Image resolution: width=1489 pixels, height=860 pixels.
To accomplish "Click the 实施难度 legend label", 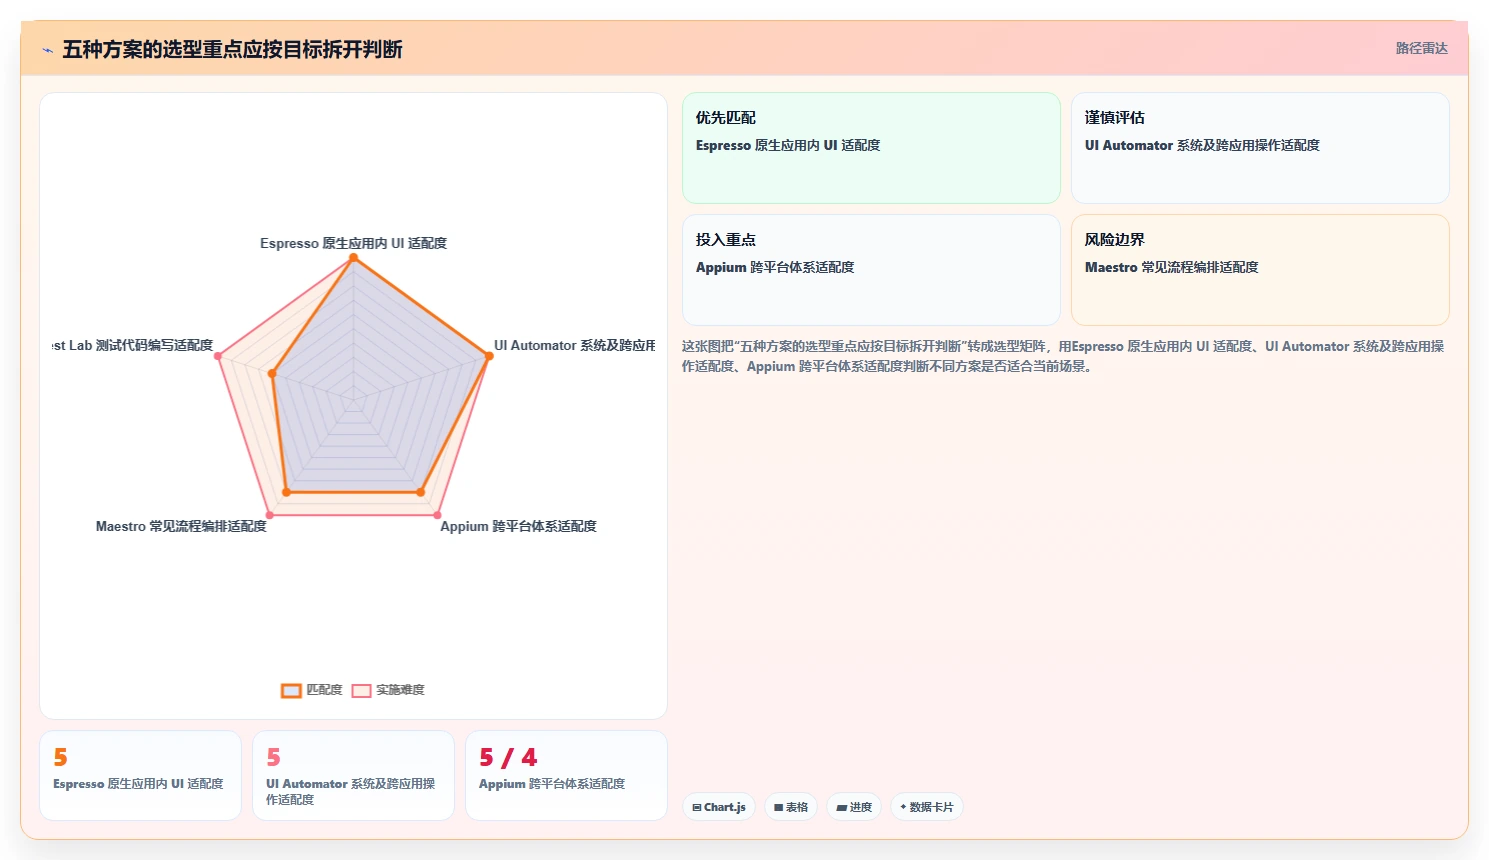I will tap(400, 690).
